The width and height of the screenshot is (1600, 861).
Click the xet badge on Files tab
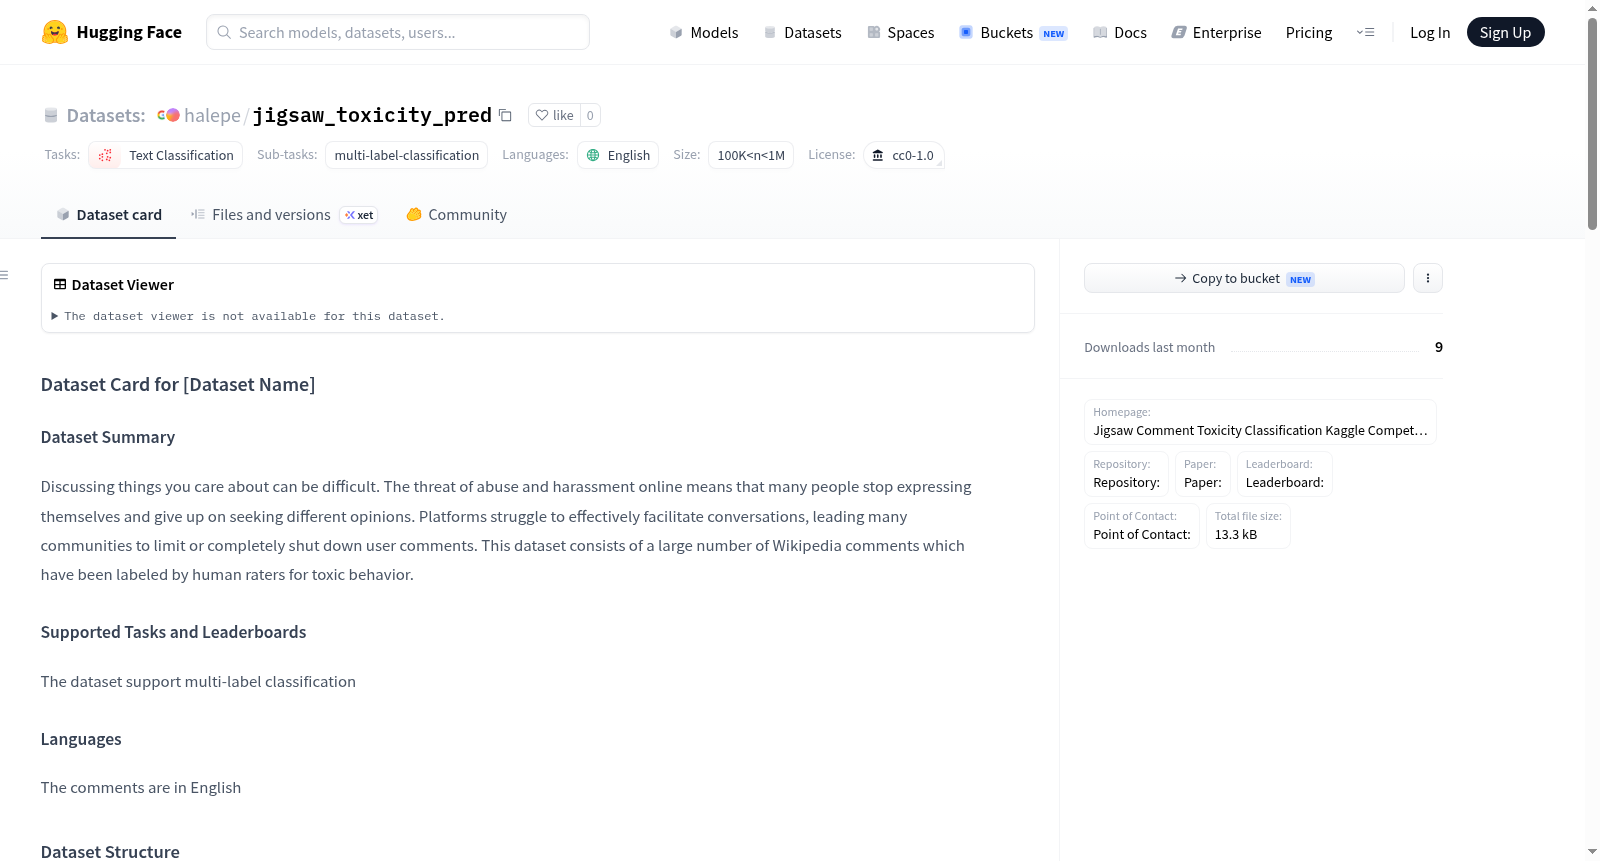[x=359, y=215]
